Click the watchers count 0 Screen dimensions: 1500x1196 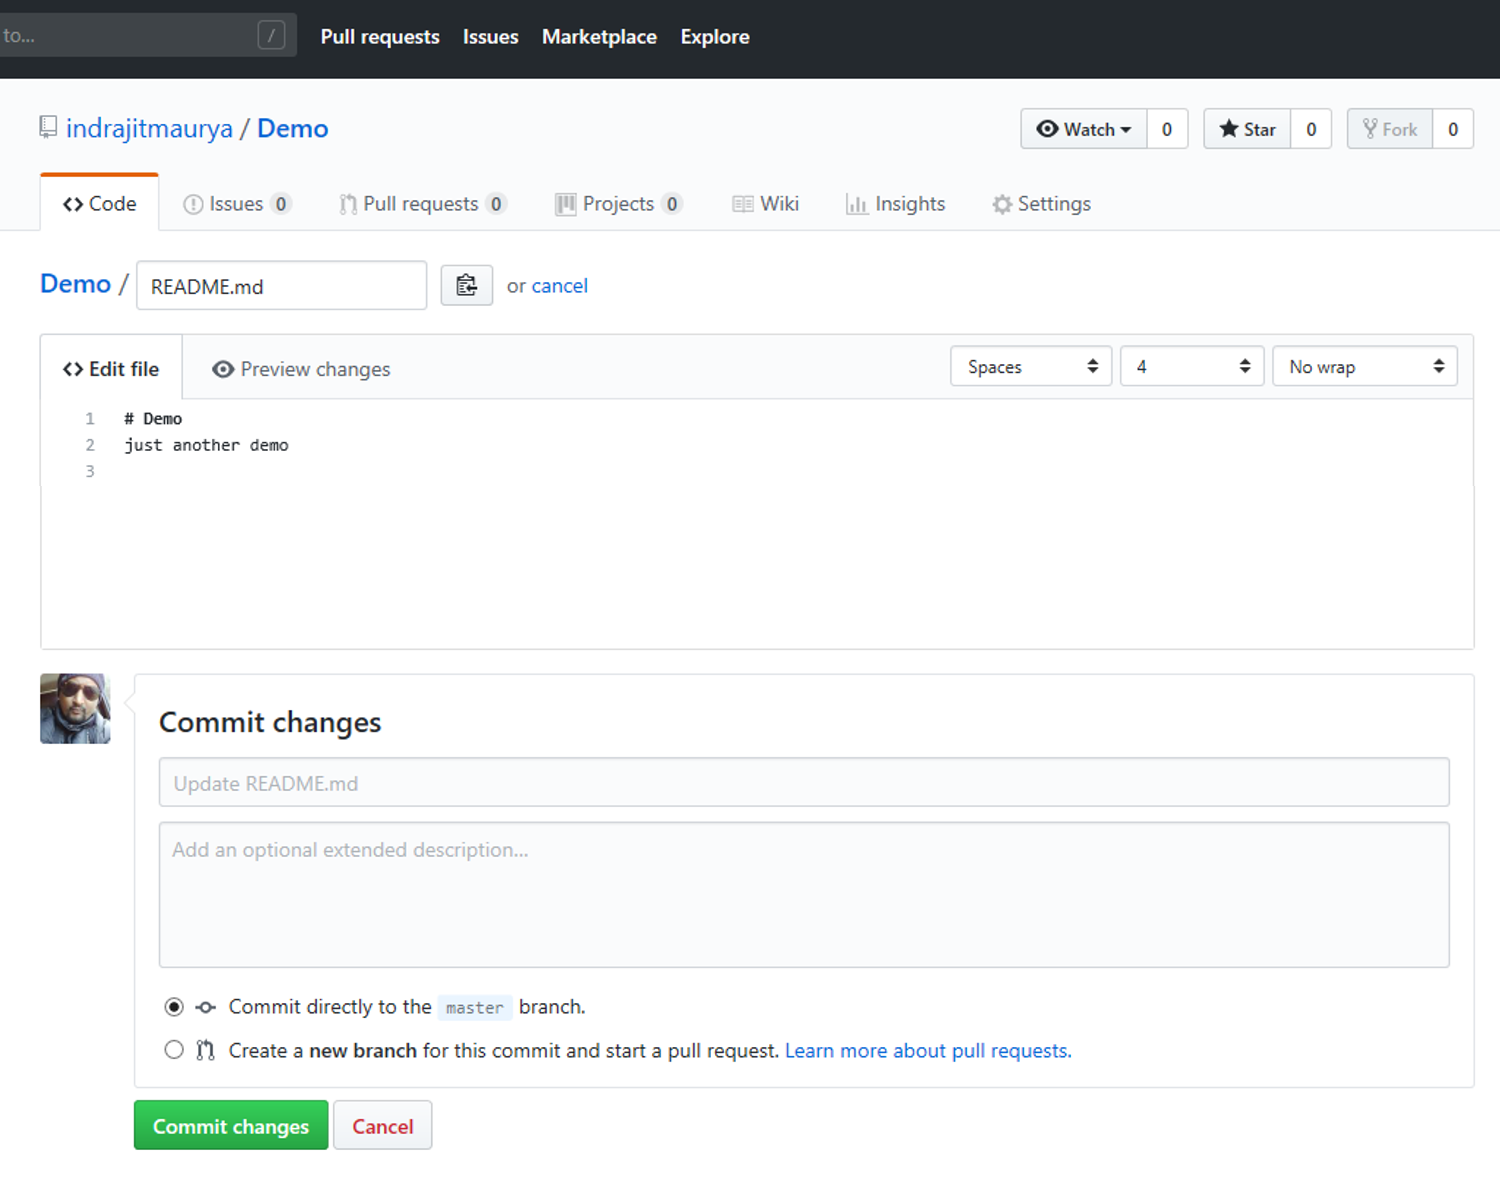pyautogui.click(x=1167, y=129)
